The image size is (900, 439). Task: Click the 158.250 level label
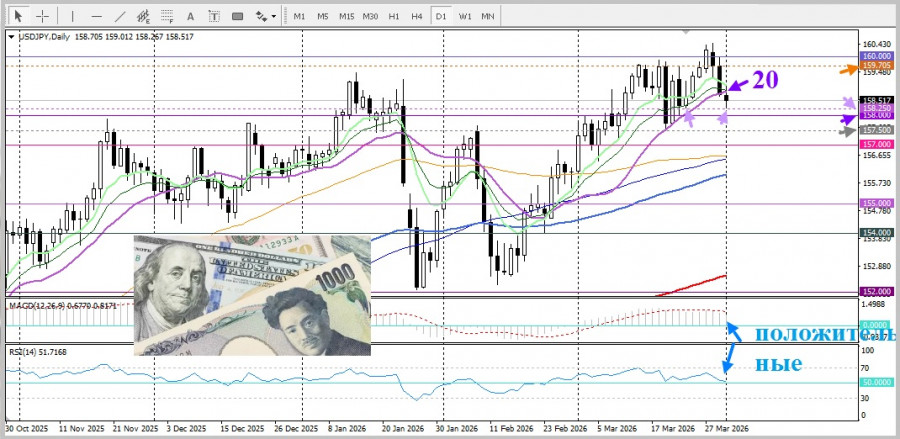coord(876,108)
